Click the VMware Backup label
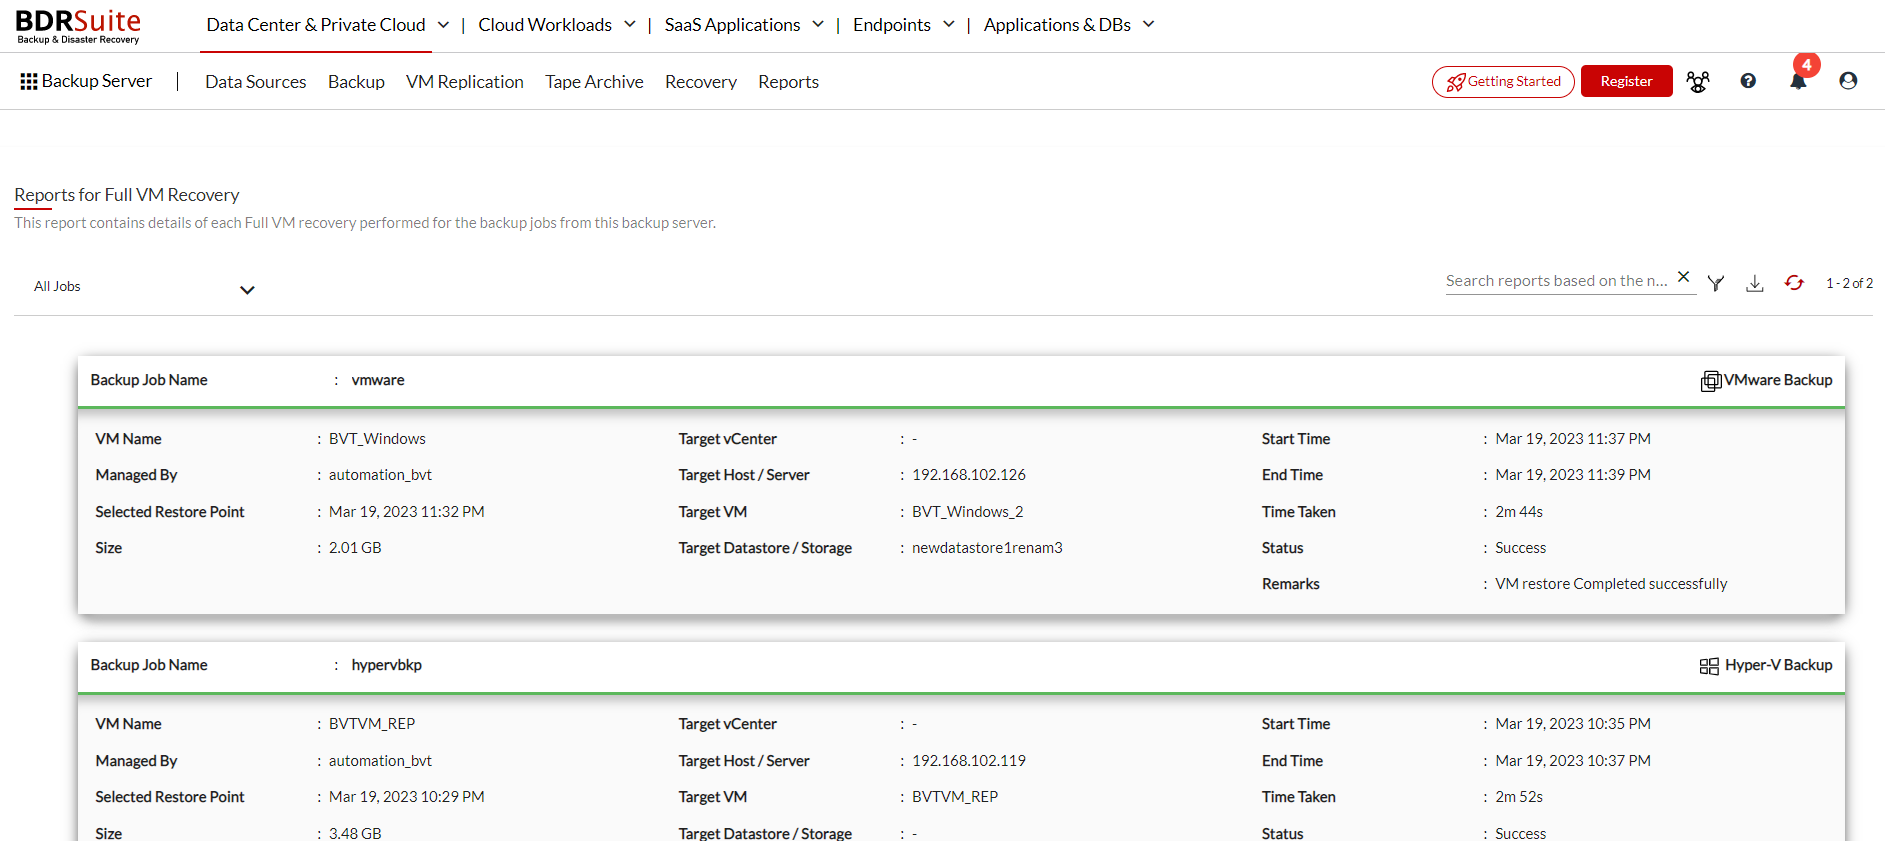Viewport: 1885px width, 841px height. coord(1778,380)
